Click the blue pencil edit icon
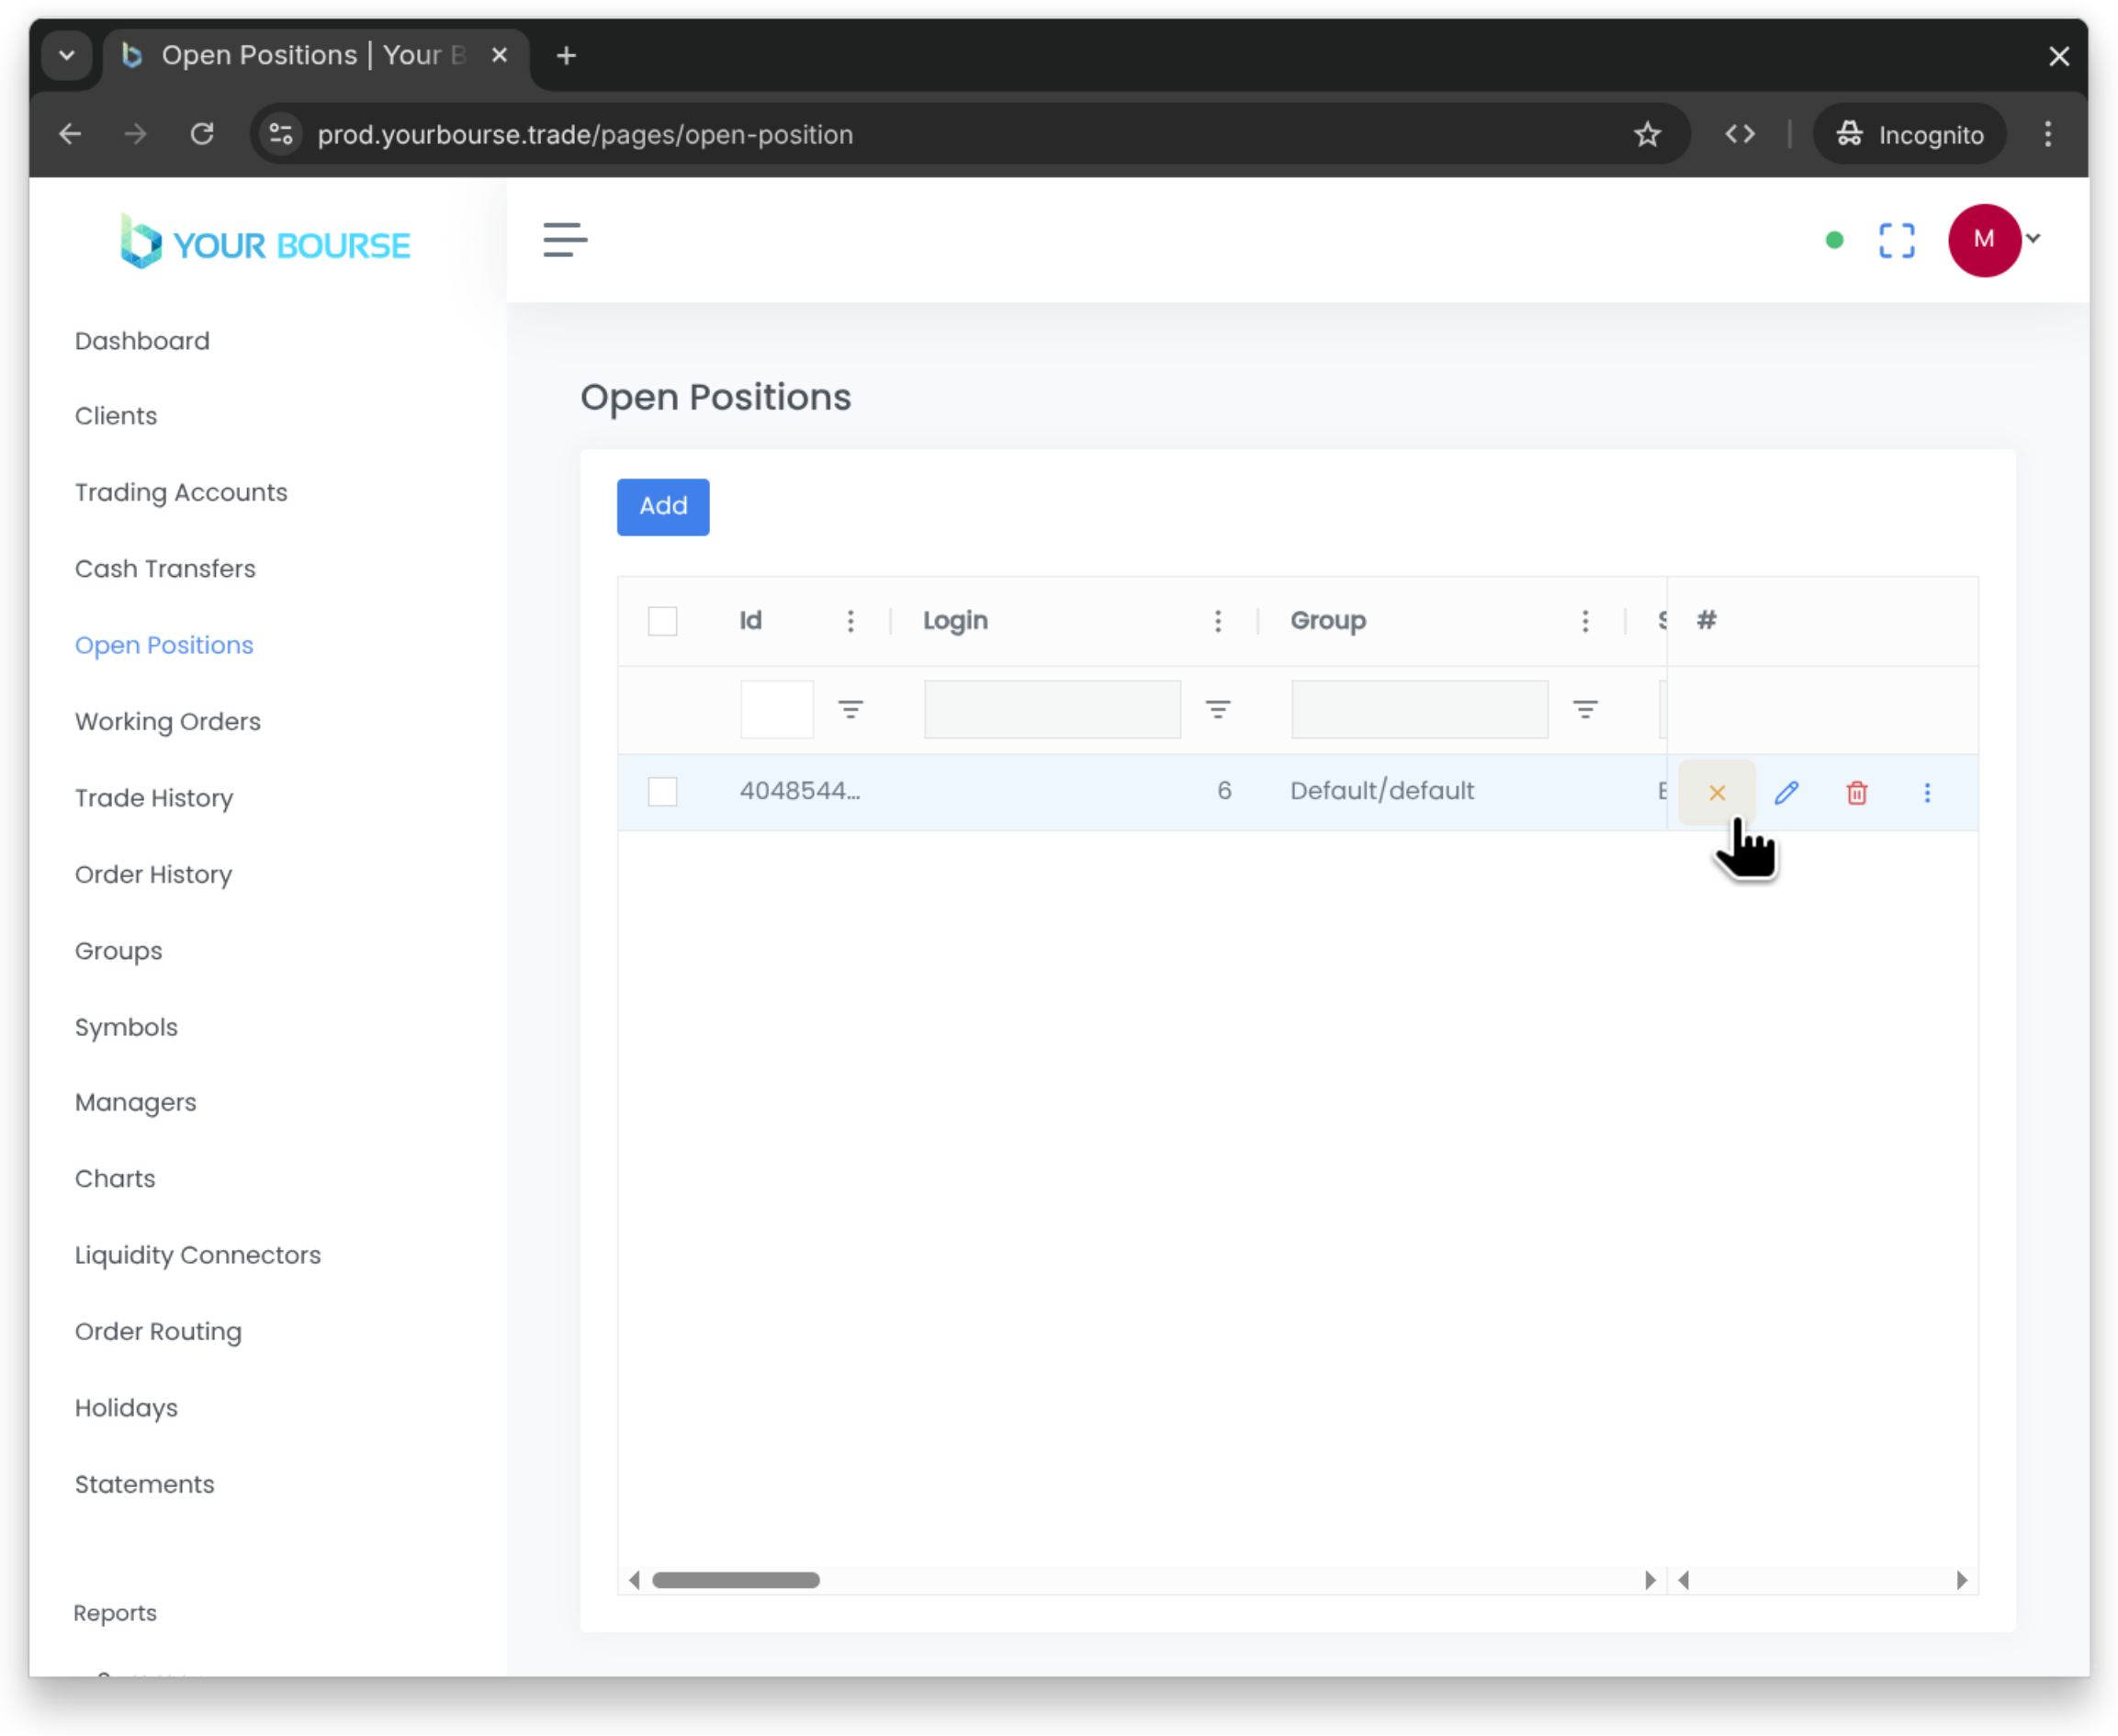 click(x=1786, y=793)
